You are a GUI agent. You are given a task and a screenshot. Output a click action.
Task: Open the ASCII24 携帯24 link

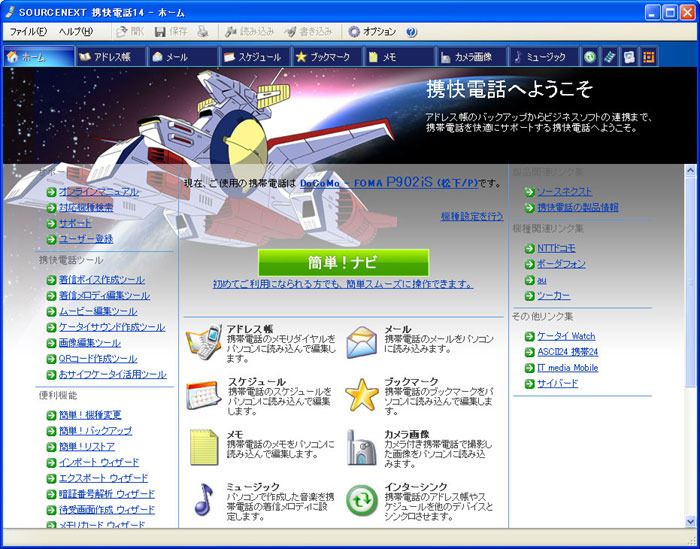click(567, 352)
